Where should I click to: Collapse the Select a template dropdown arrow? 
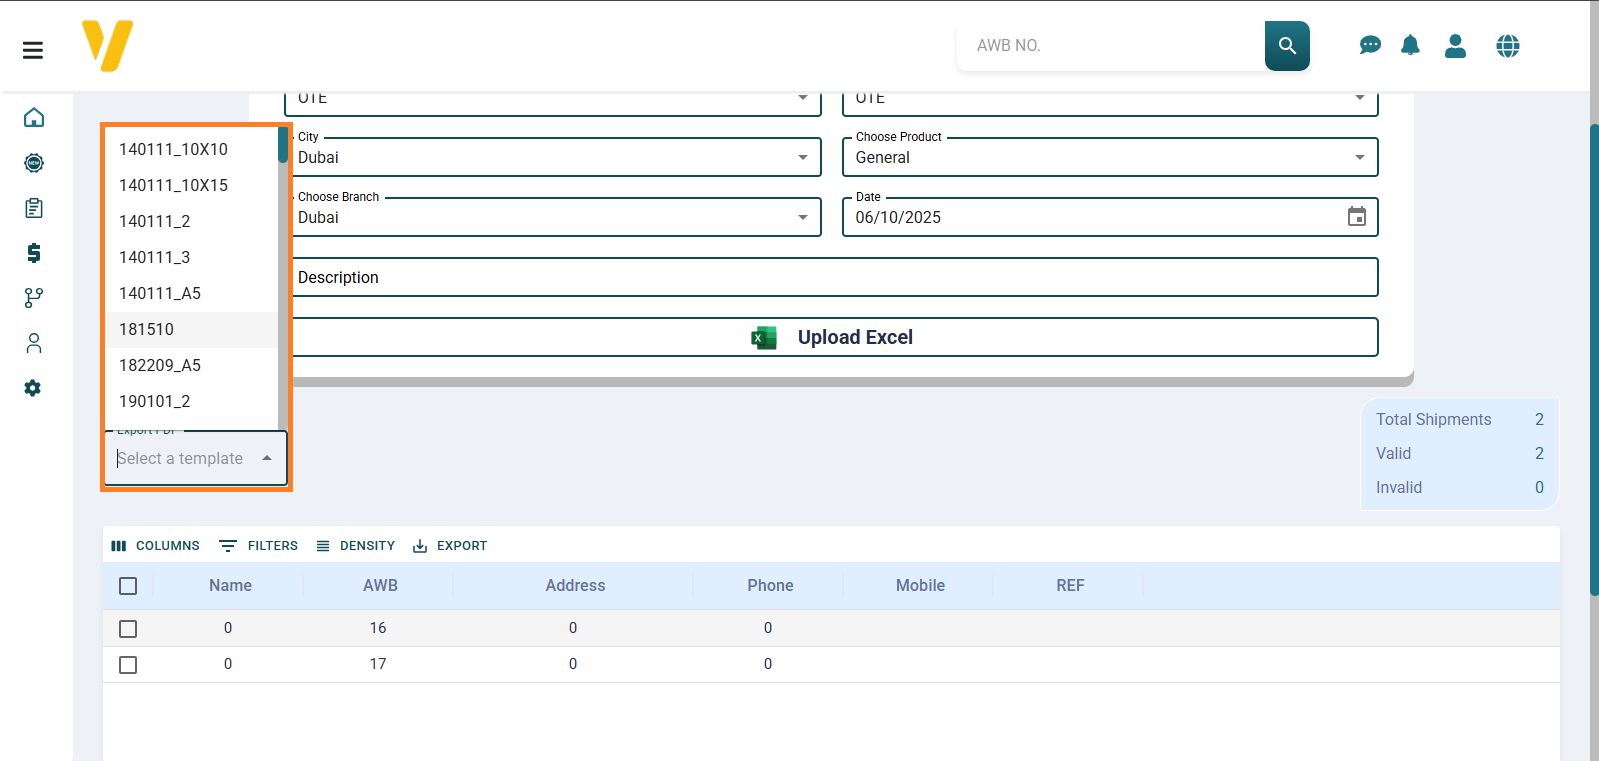[267, 458]
